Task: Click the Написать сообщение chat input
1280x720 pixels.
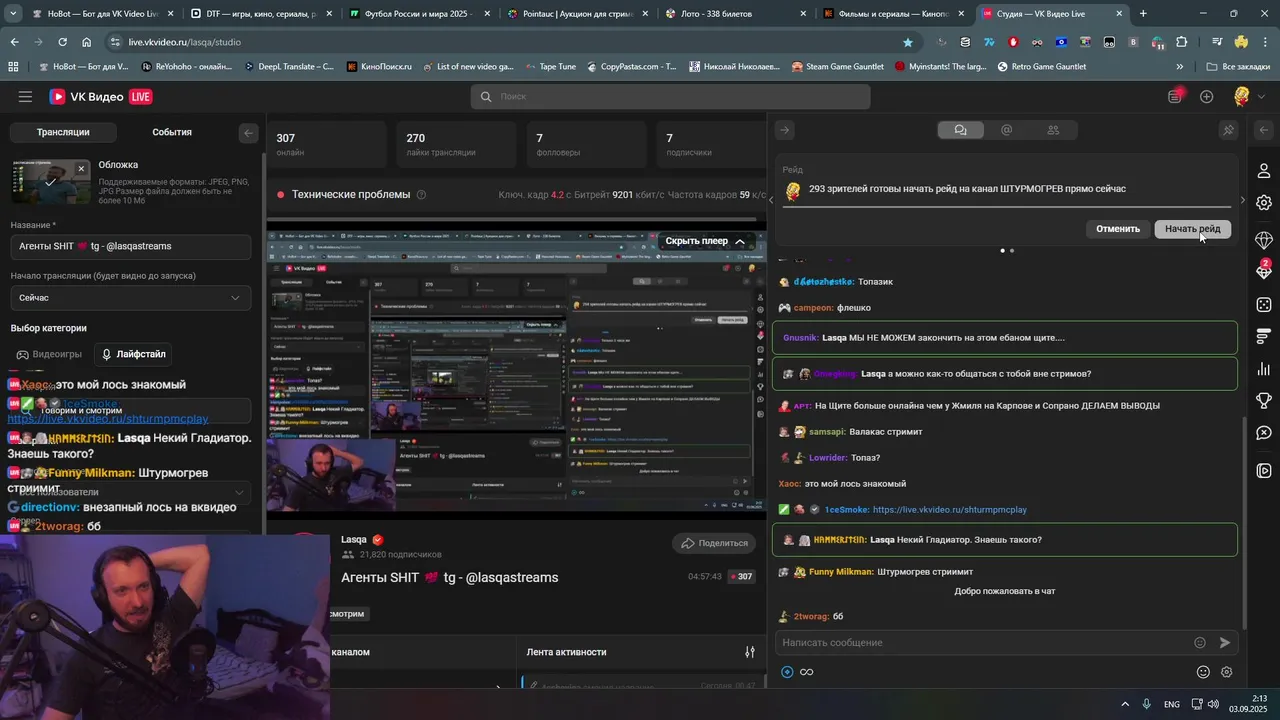Action: pyautogui.click(x=1005, y=643)
